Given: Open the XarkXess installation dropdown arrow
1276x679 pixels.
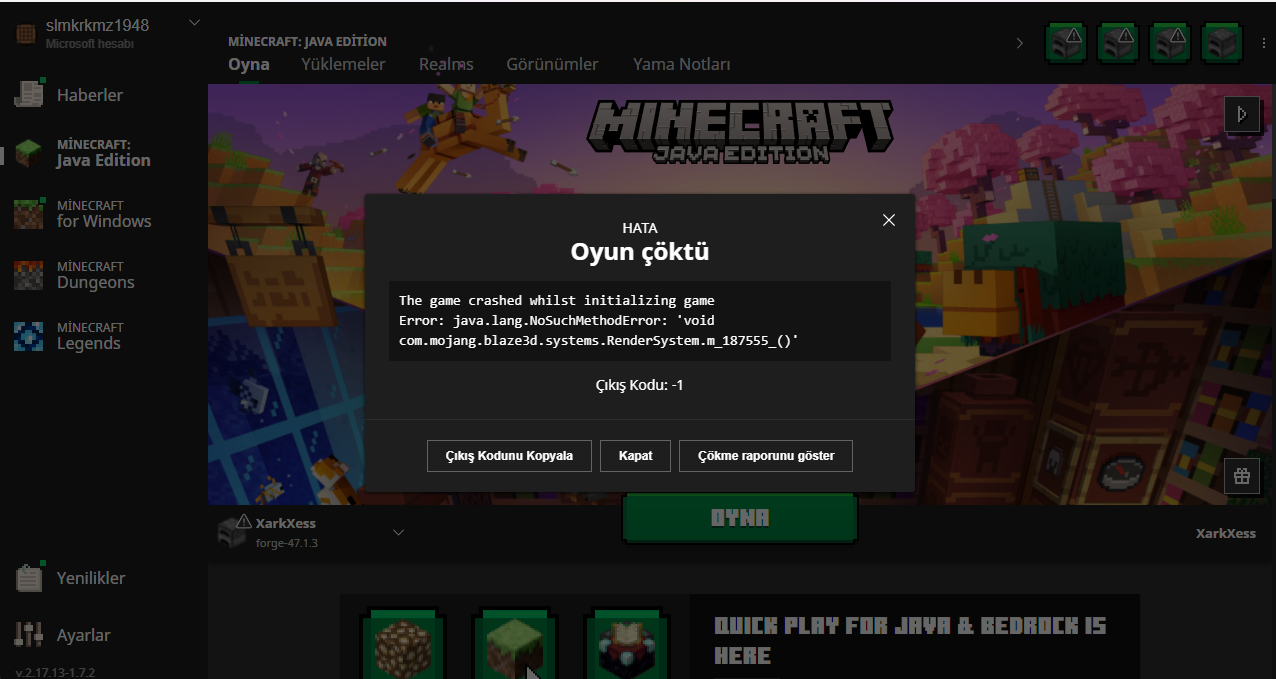Looking at the screenshot, I should pos(398,532).
